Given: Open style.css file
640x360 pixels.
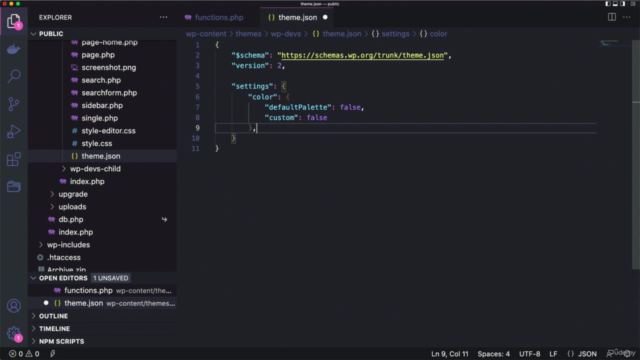Looking at the screenshot, I should (97, 144).
